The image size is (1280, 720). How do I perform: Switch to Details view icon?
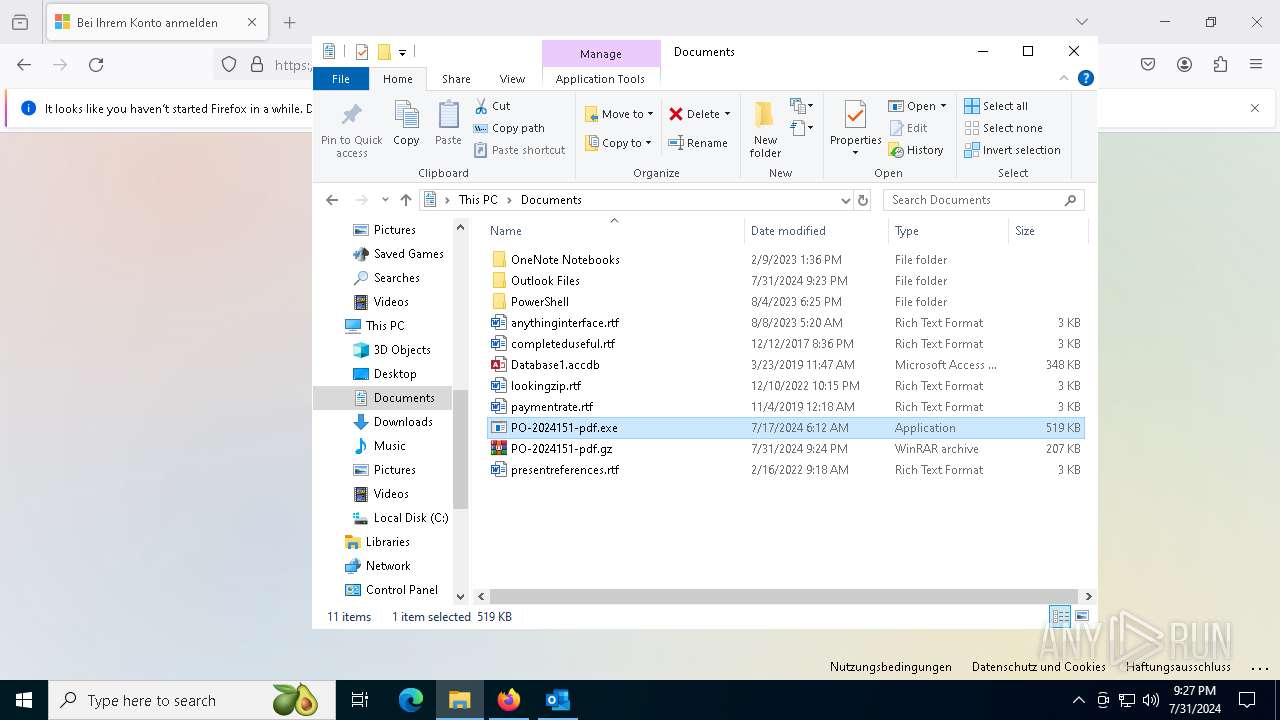(1060, 617)
